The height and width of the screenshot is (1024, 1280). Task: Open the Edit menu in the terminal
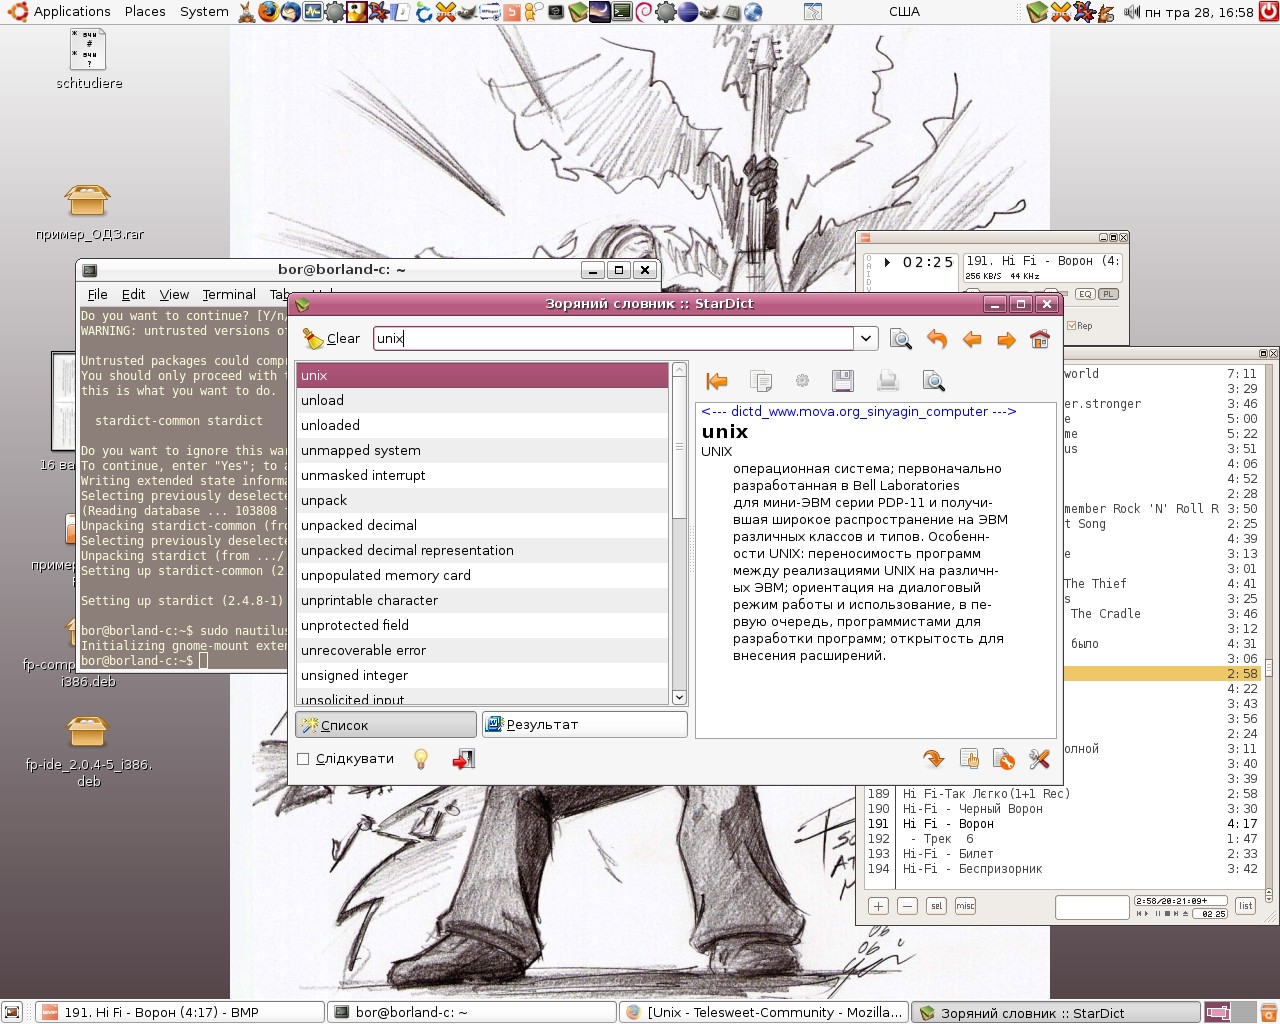[x=133, y=295]
